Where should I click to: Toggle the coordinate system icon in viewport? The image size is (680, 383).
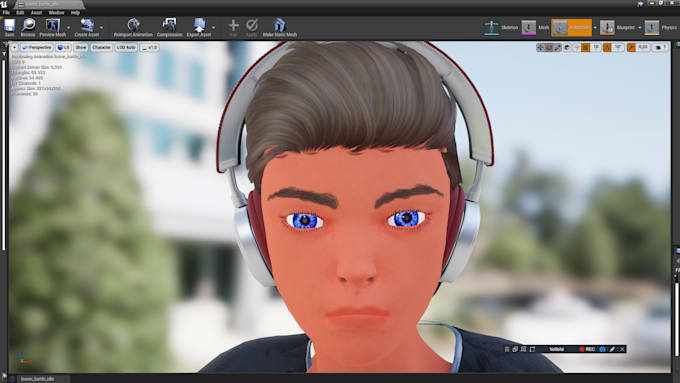point(567,47)
